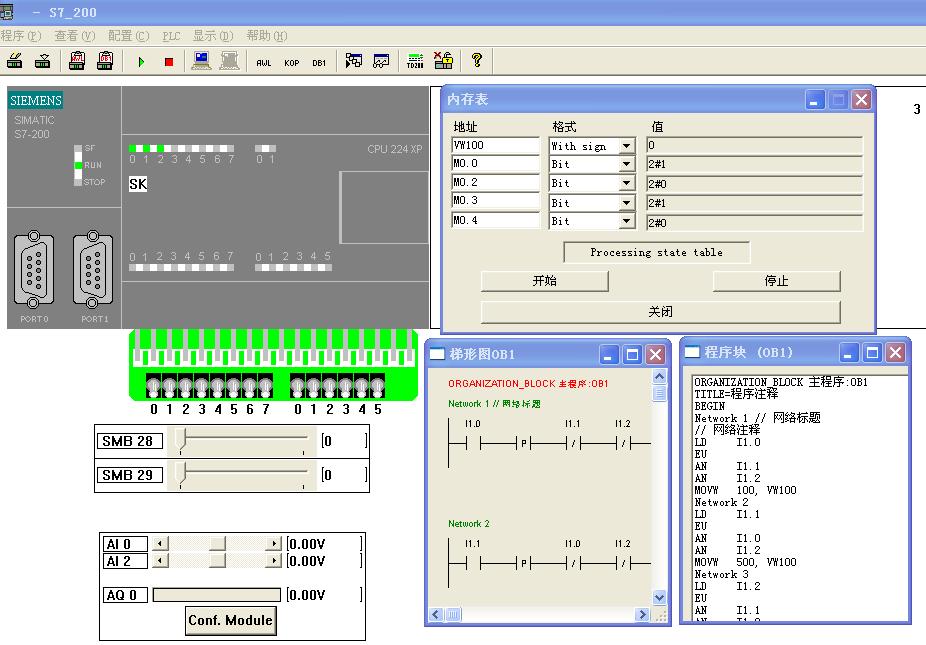Screen dimensions: 926x645
Task: Click the green Run PLC arrow icon
Action: point(141,62)
